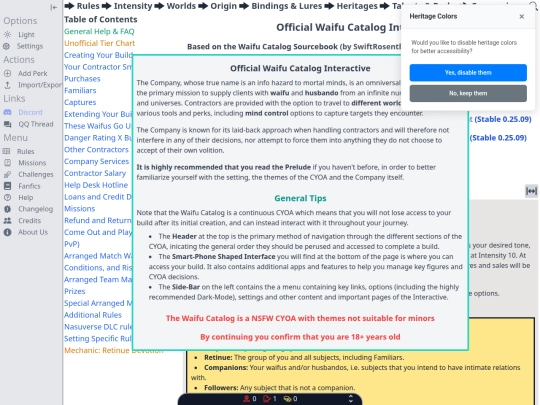Open the Settings gear icon

click(7, 46)
